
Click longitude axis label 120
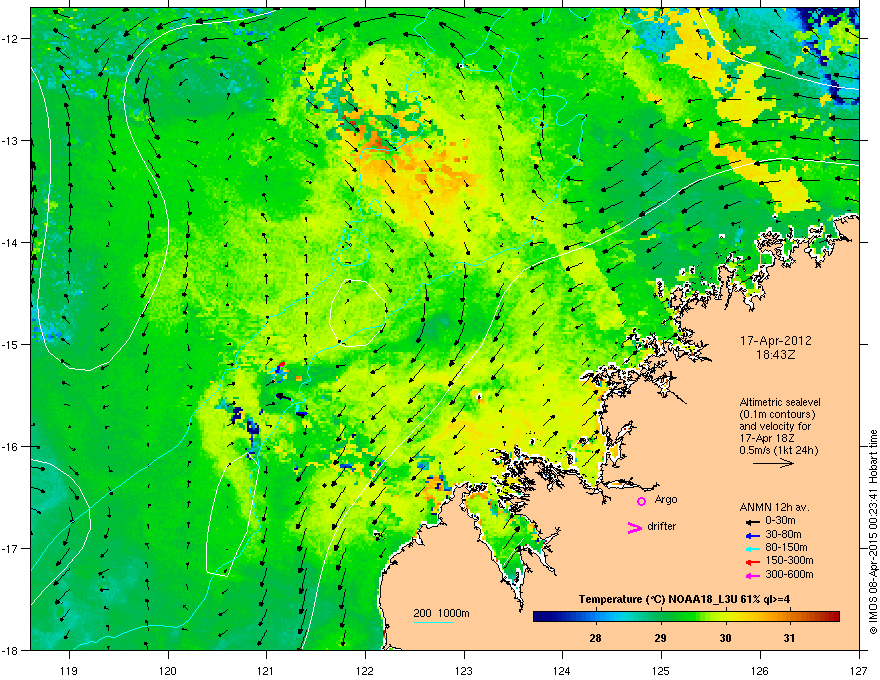click(x=168, y=670)
